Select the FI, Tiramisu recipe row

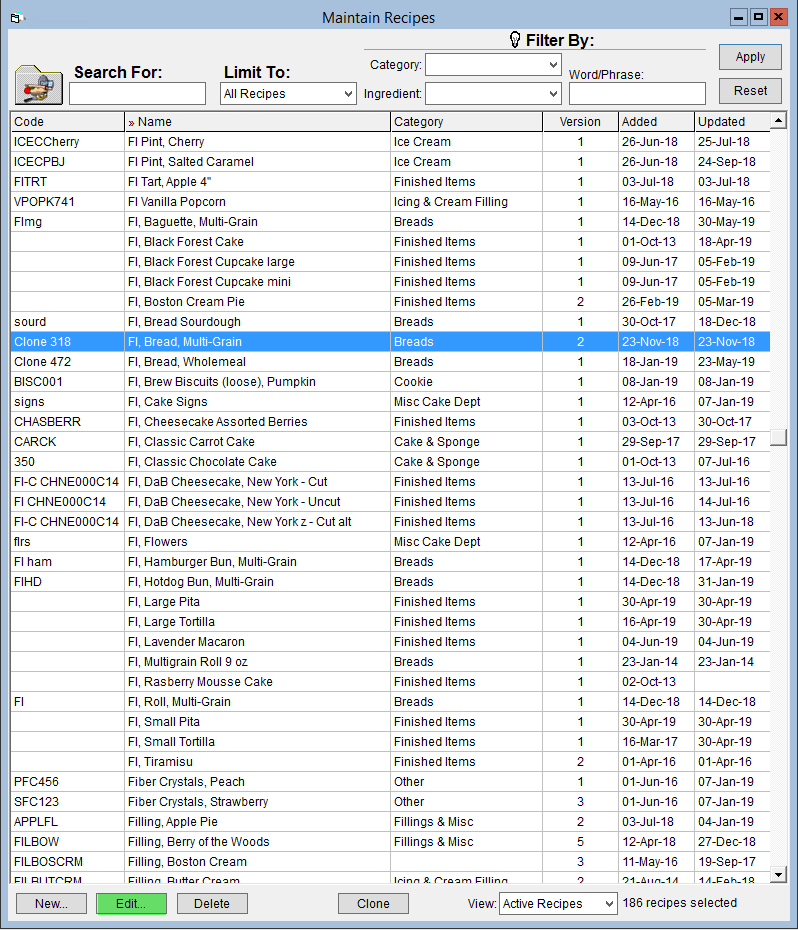pos(390,762)
